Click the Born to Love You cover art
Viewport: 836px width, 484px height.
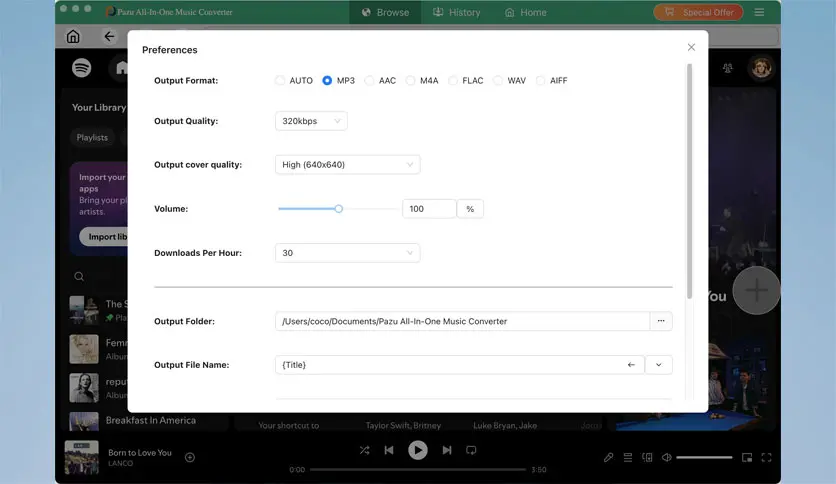pos(82,457)
